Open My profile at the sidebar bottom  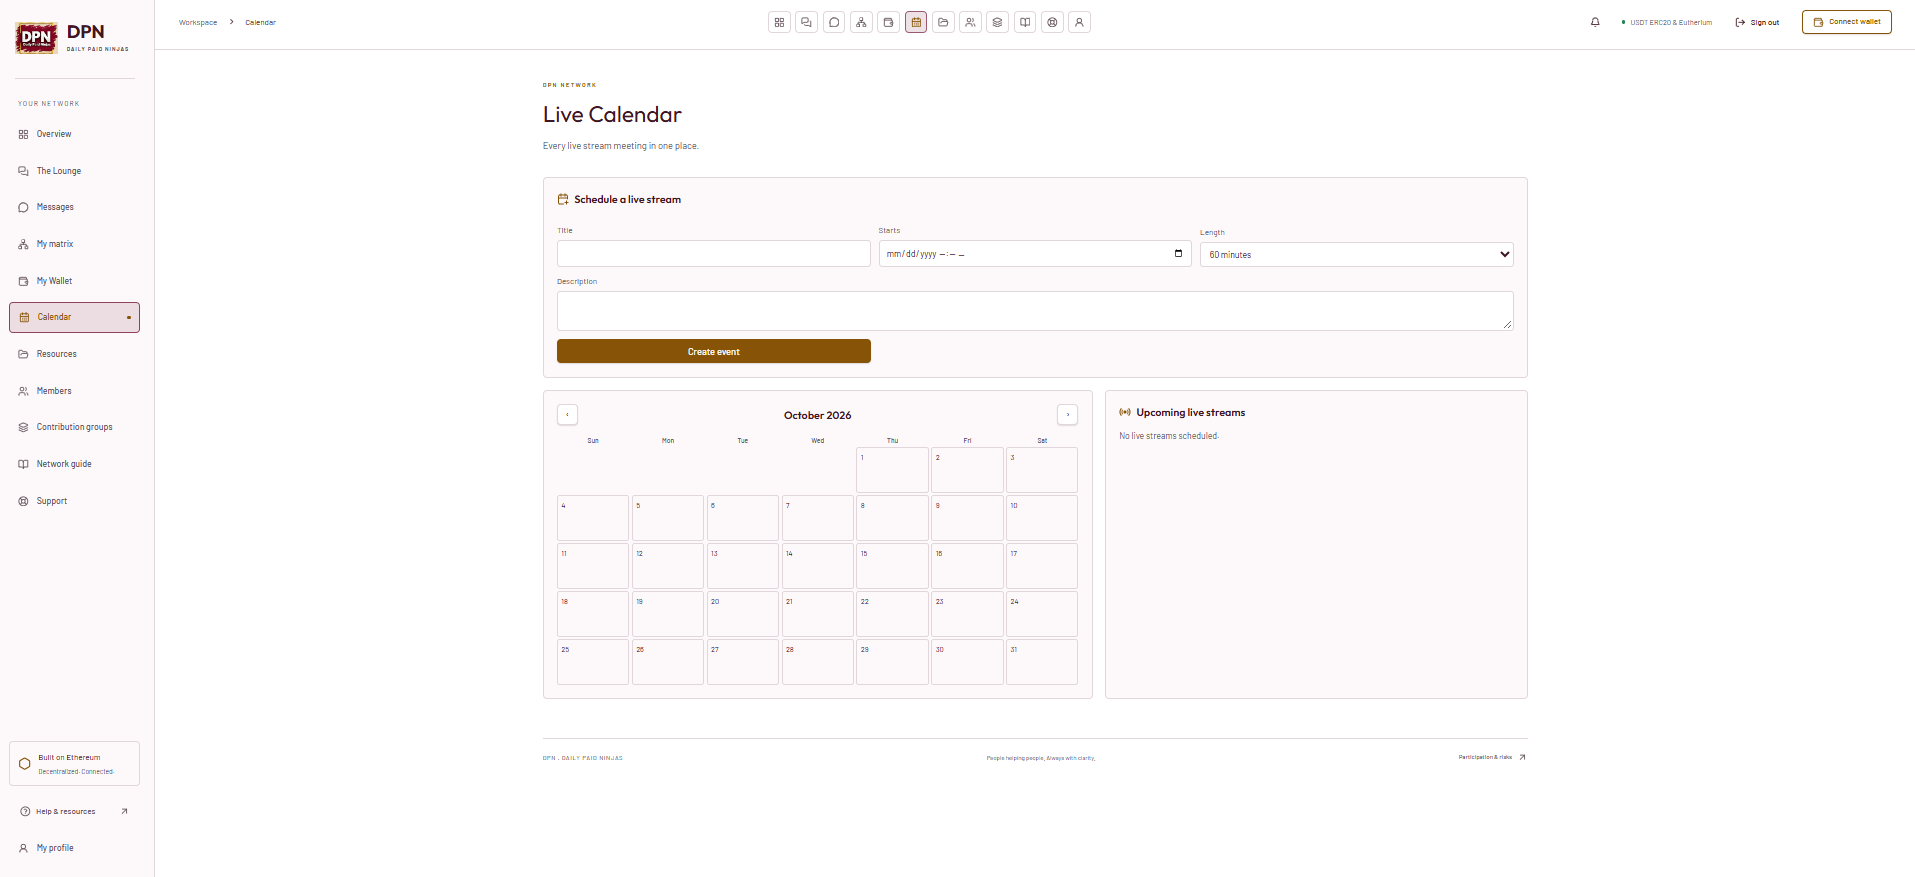[74, 848]
